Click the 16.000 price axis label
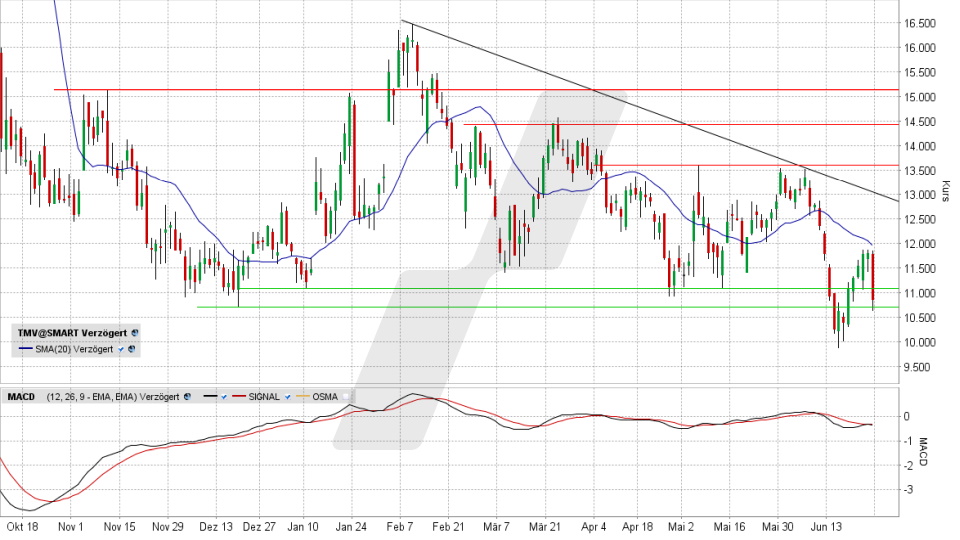This screenshot has height=540, width=960. click(x=920, y=48)
